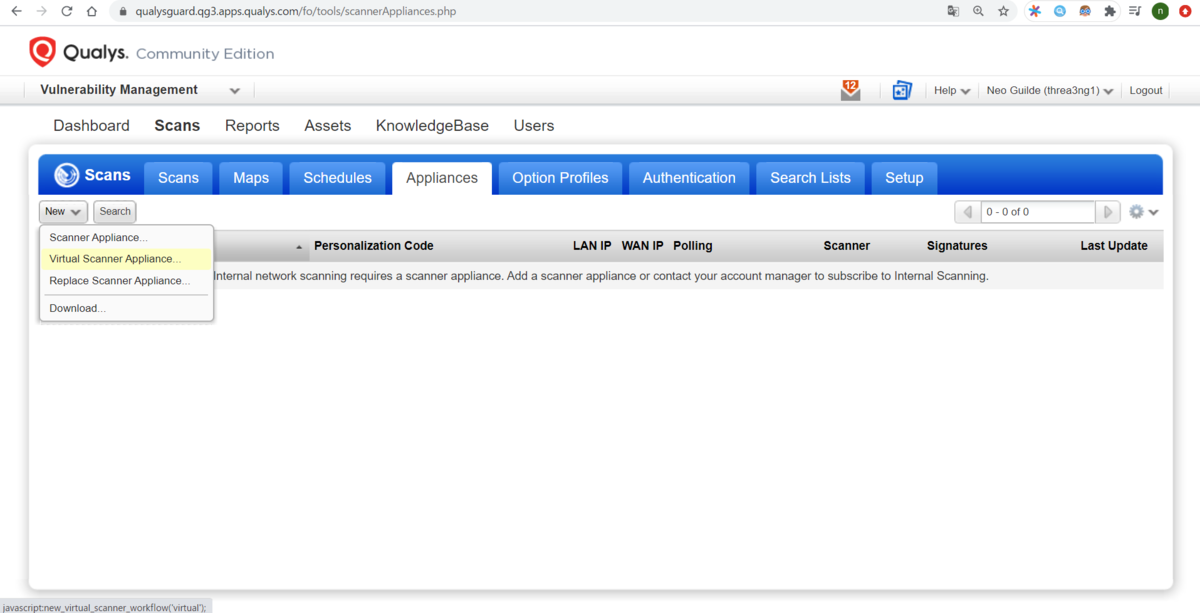Click the colorful pinwheel extension icon
This screenshot has width=1200, height=613.
[1035, 12]
